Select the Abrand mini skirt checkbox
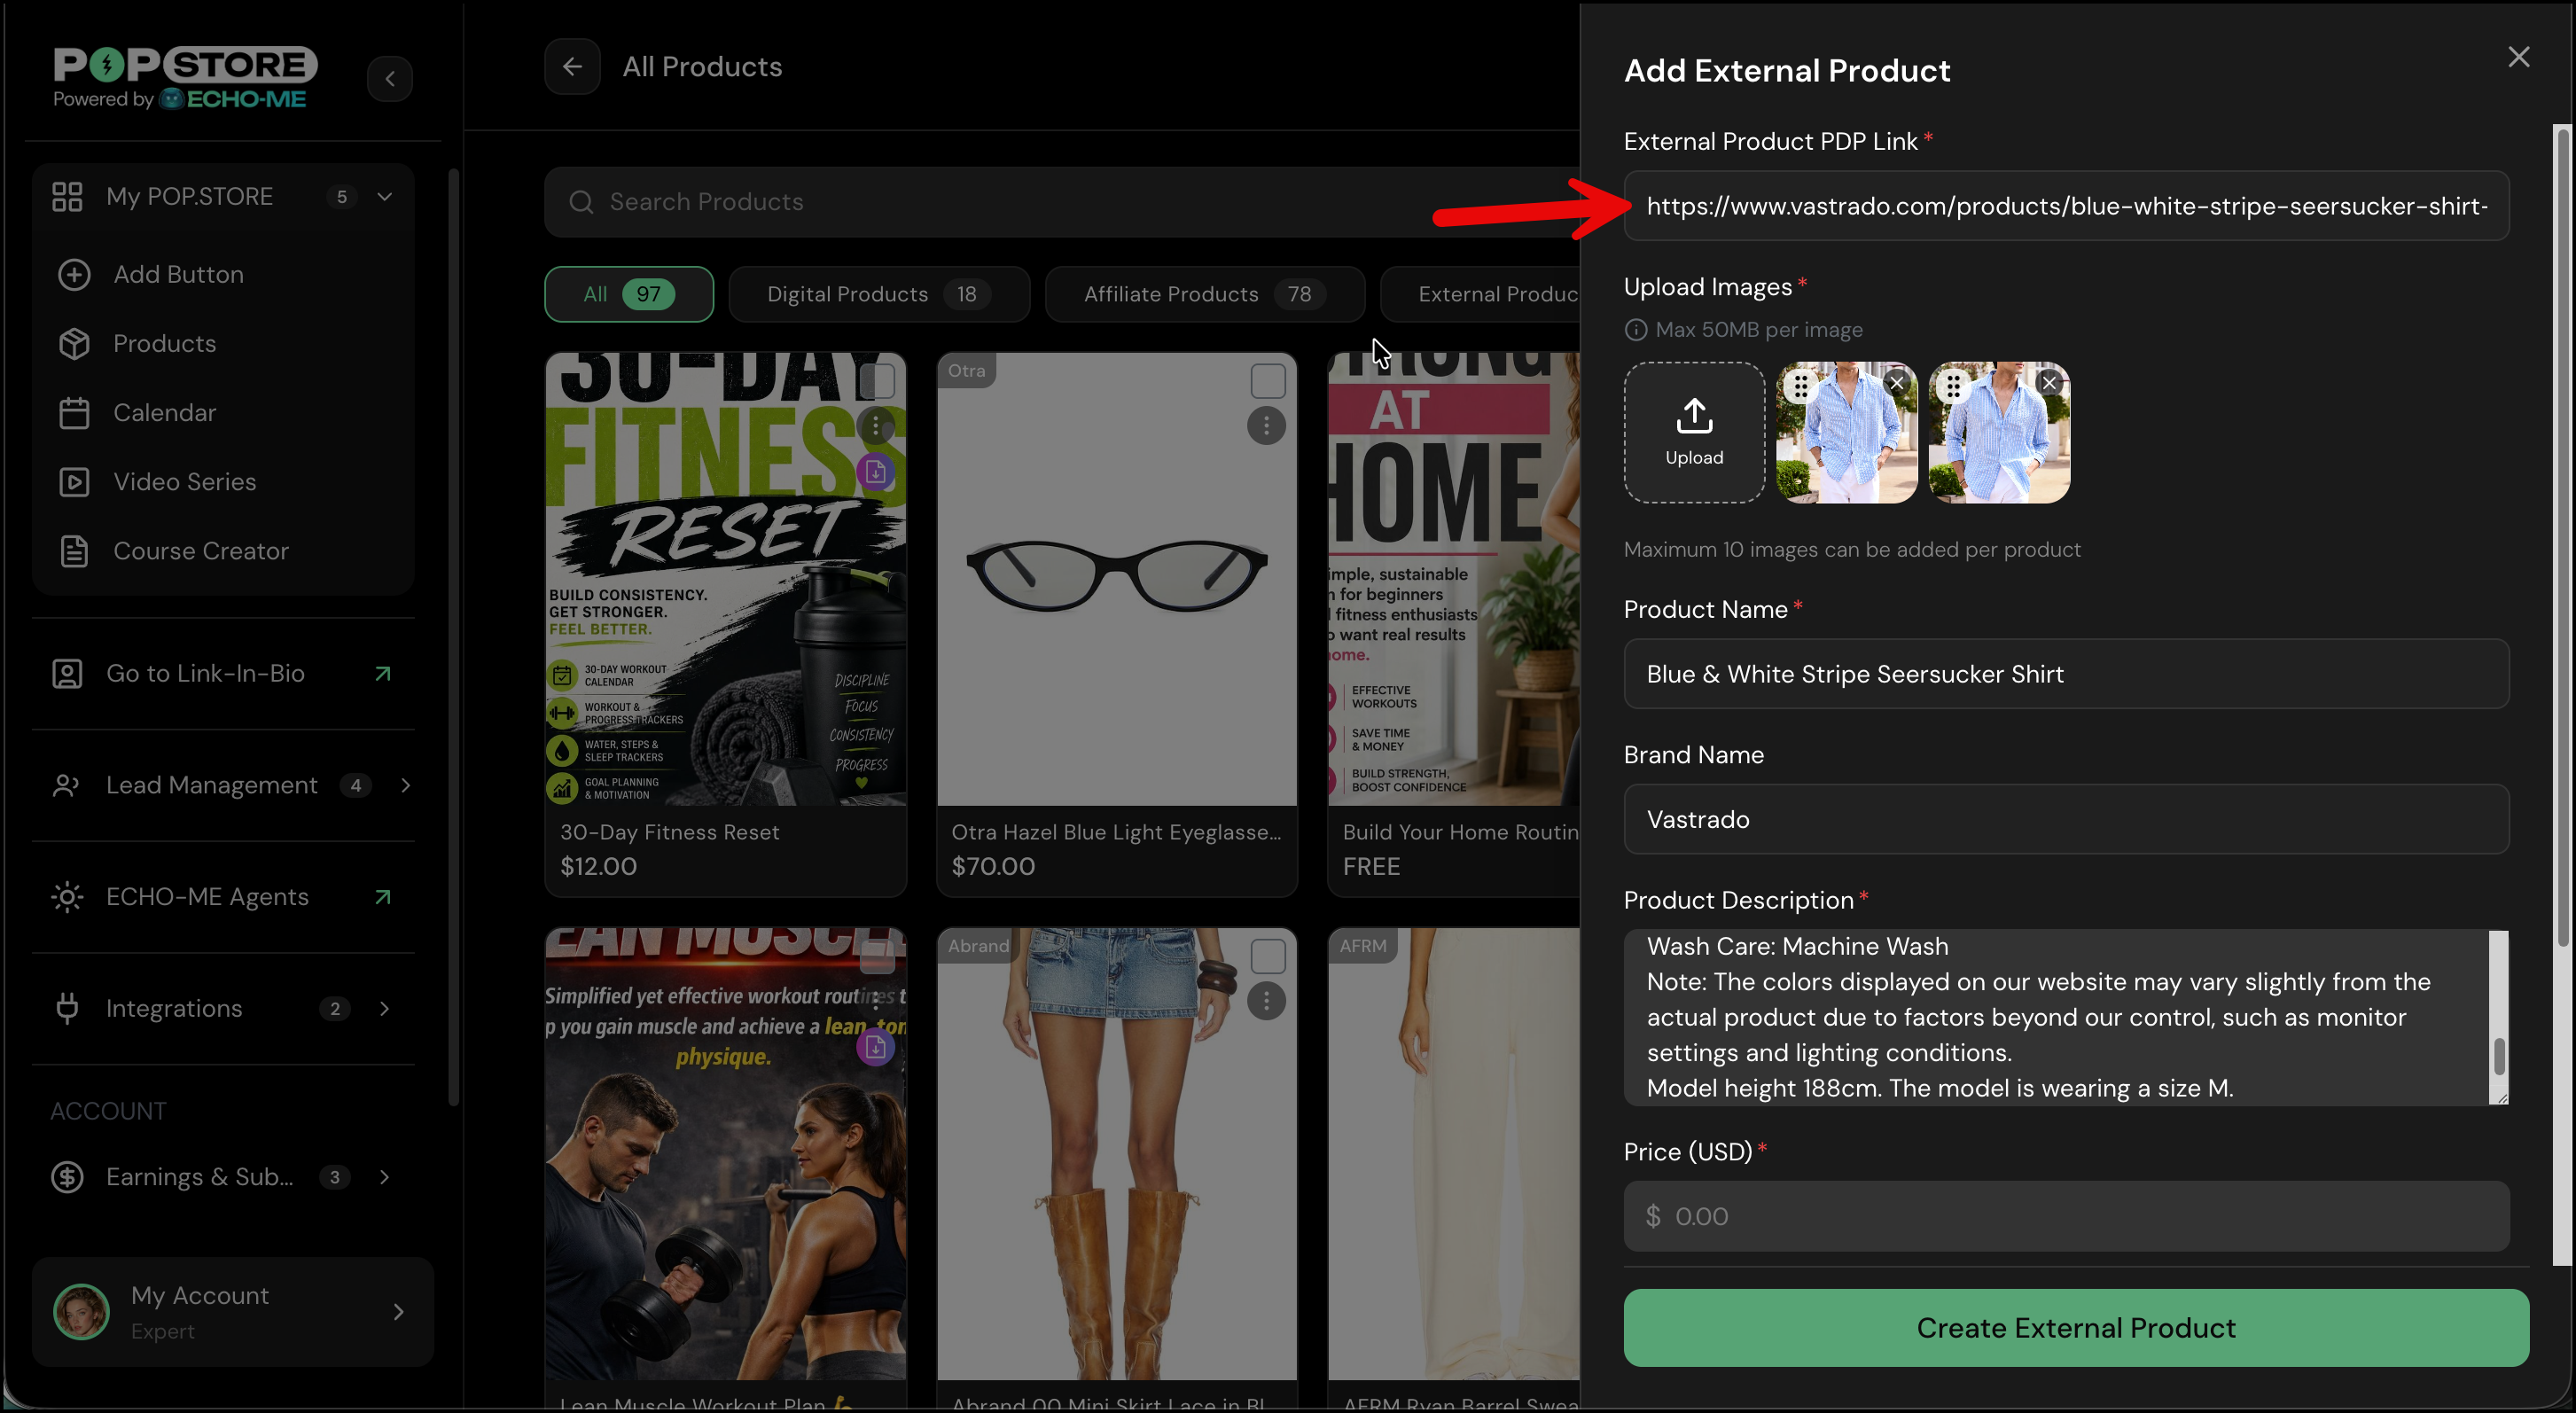Viewport: 2576px width, 1413px height. click(1267, 956)
